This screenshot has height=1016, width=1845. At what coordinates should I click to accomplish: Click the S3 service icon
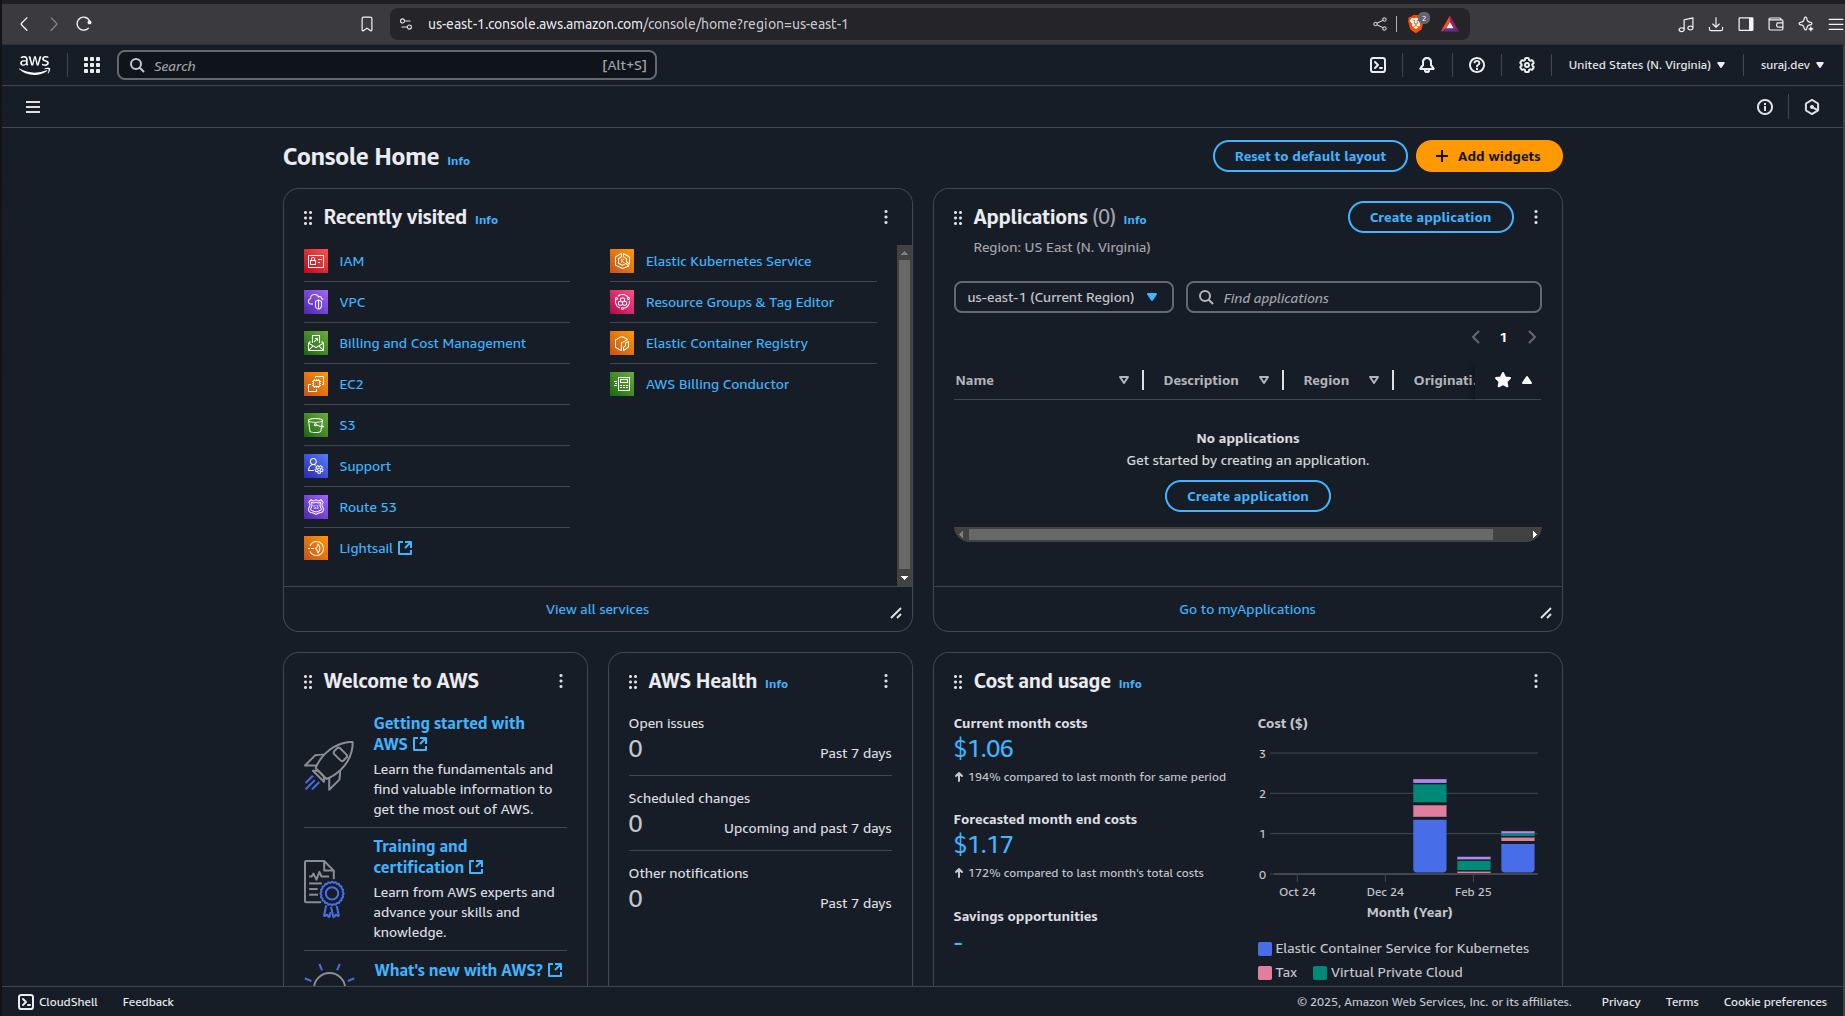click(316, 425)
